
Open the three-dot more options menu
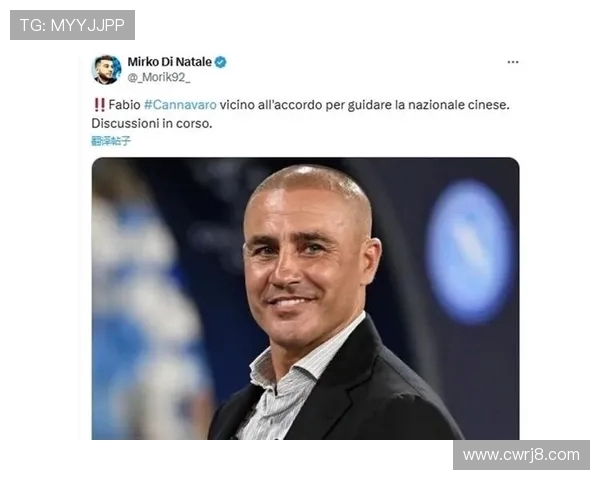(513, 62)
